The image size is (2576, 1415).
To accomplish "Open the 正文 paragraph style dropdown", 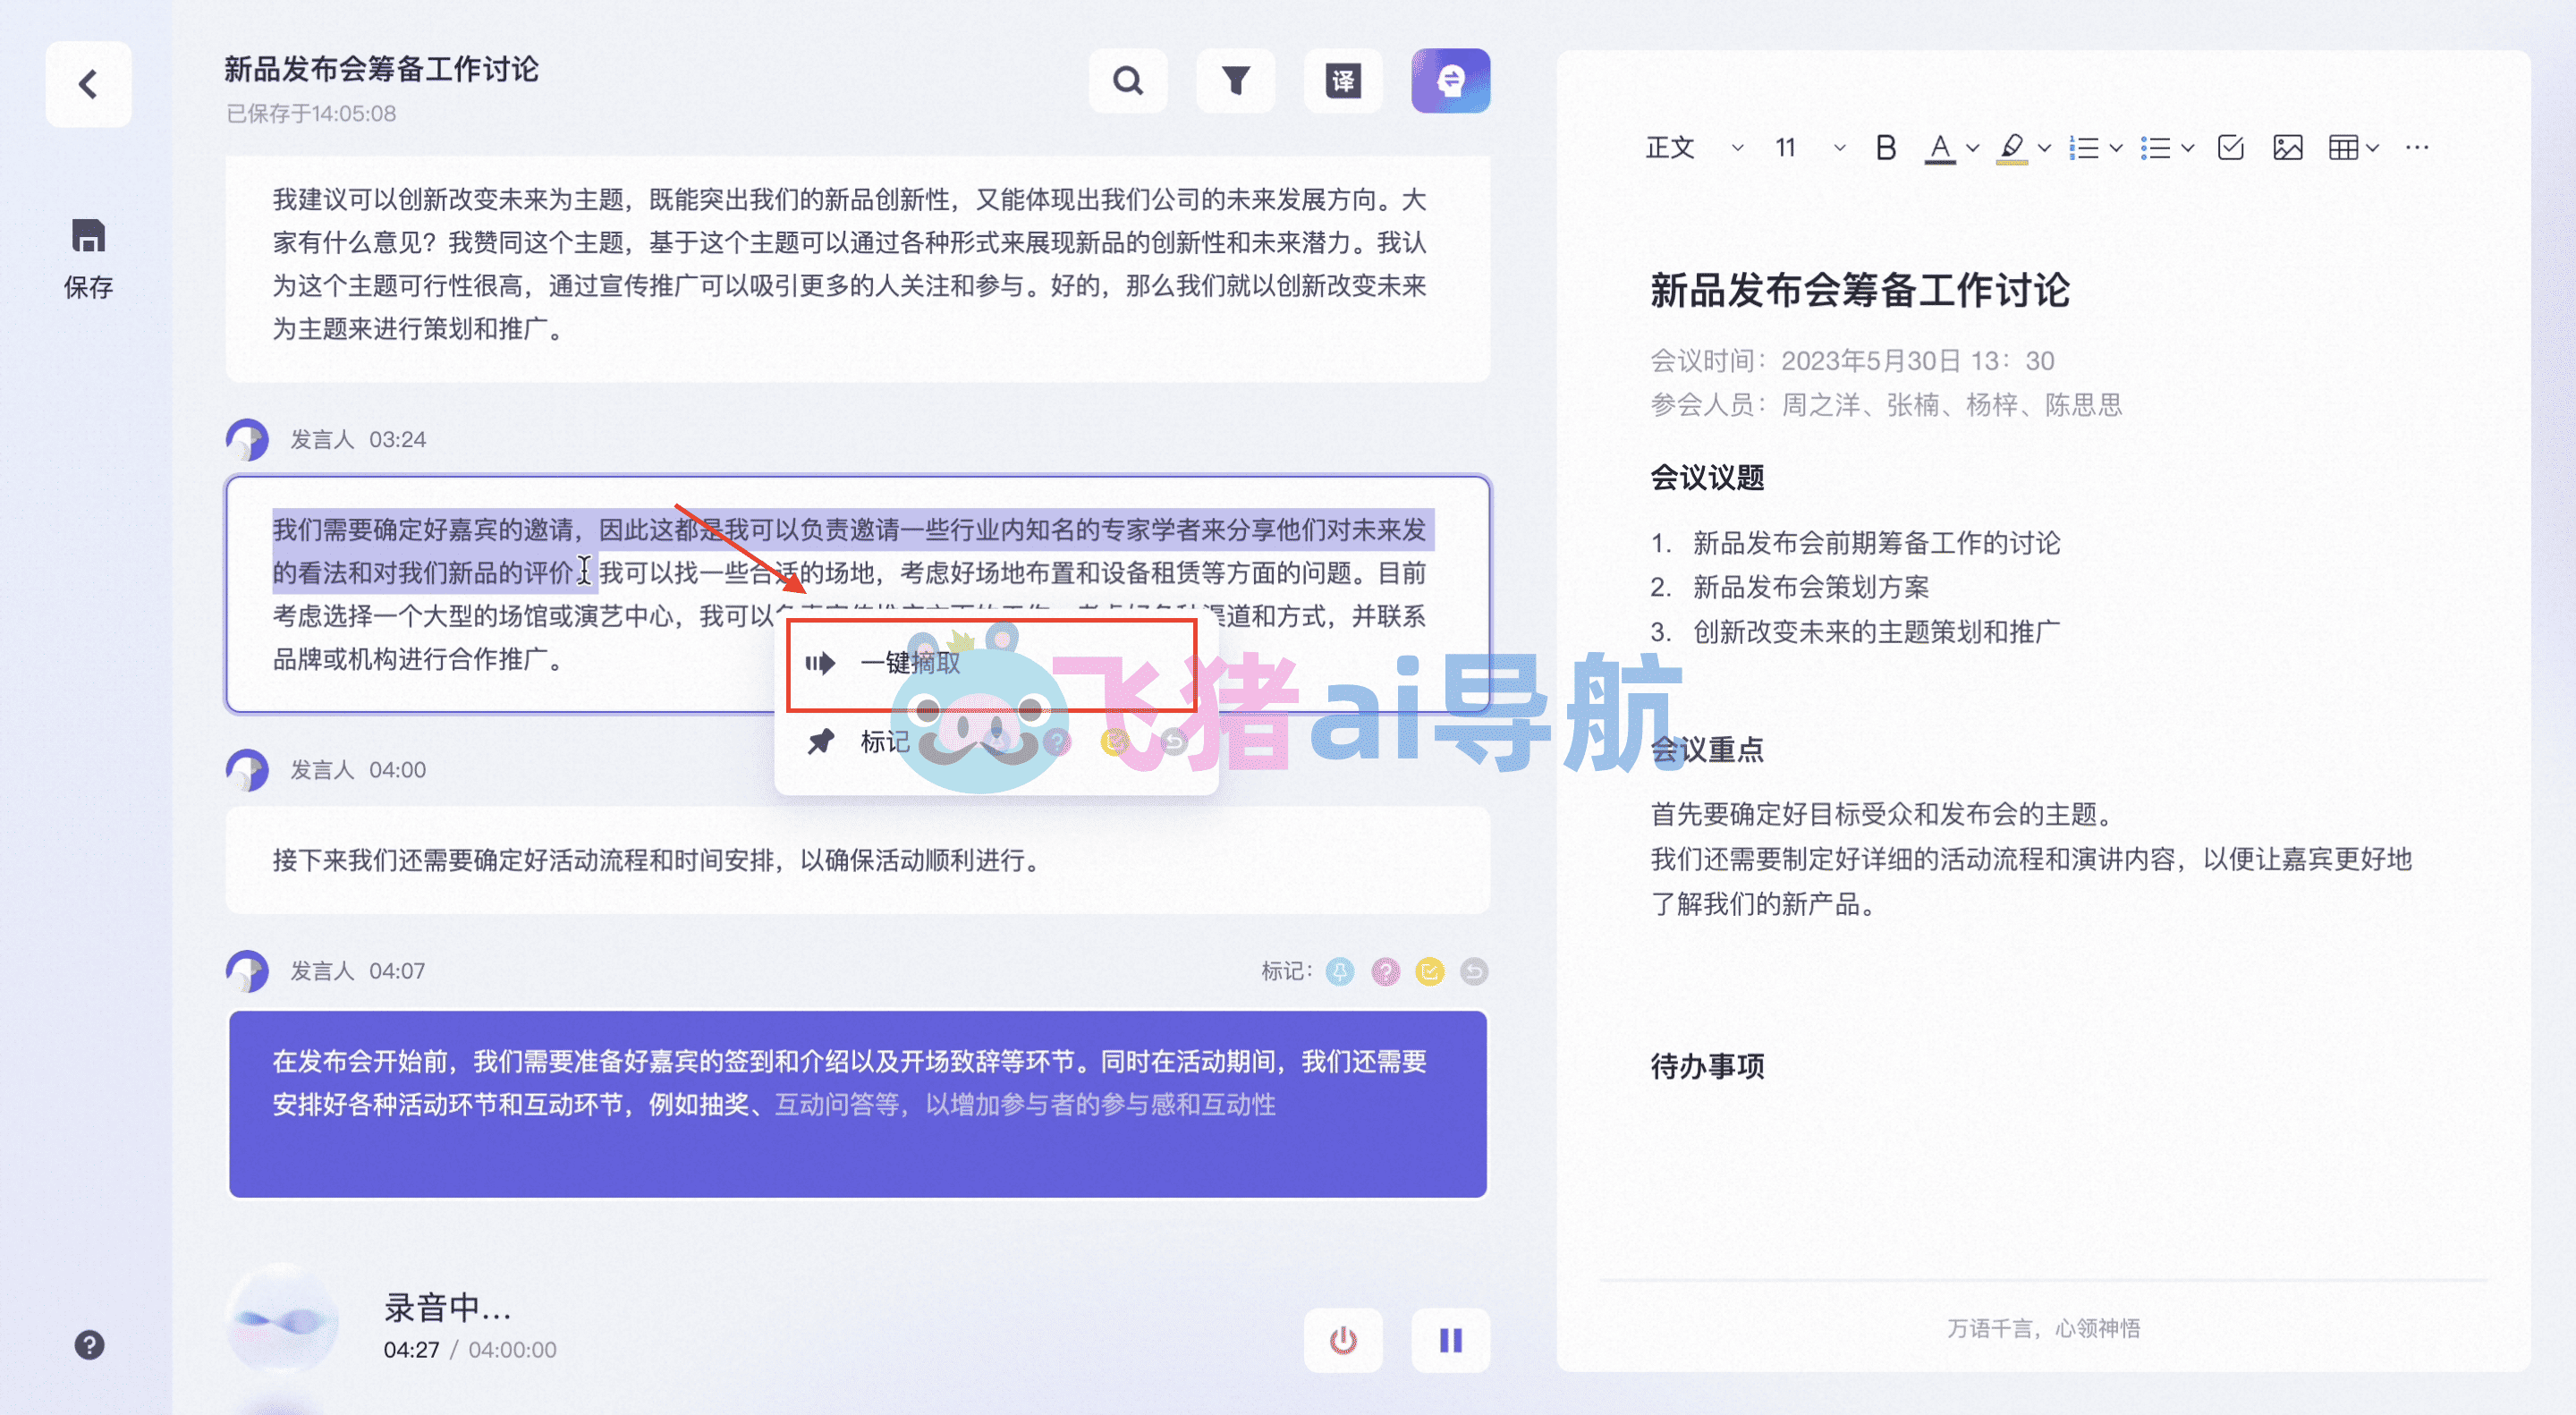I will (1696, 148).
